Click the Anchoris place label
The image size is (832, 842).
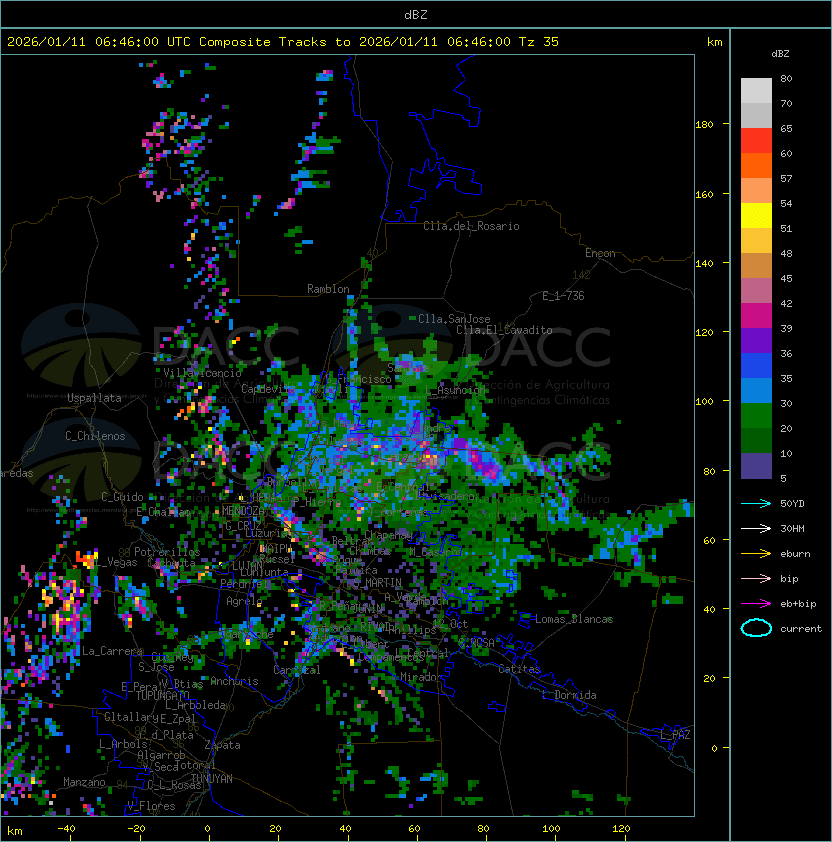pyautogui.click(x=234, y=681)
